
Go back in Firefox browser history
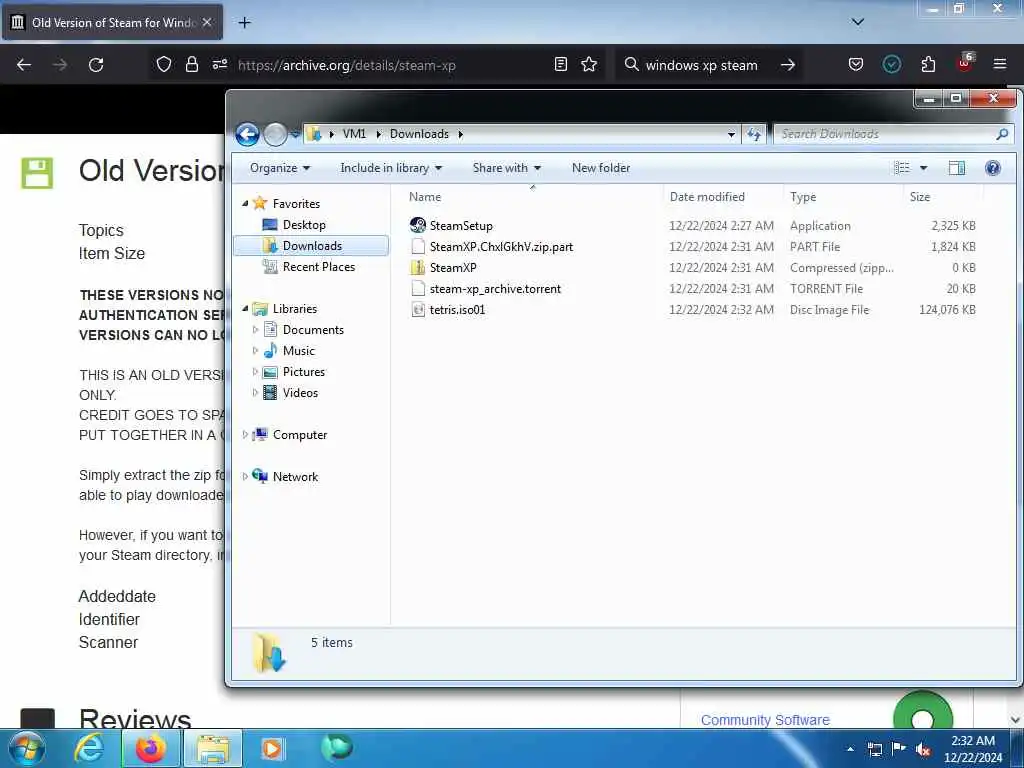pos(24,65)
